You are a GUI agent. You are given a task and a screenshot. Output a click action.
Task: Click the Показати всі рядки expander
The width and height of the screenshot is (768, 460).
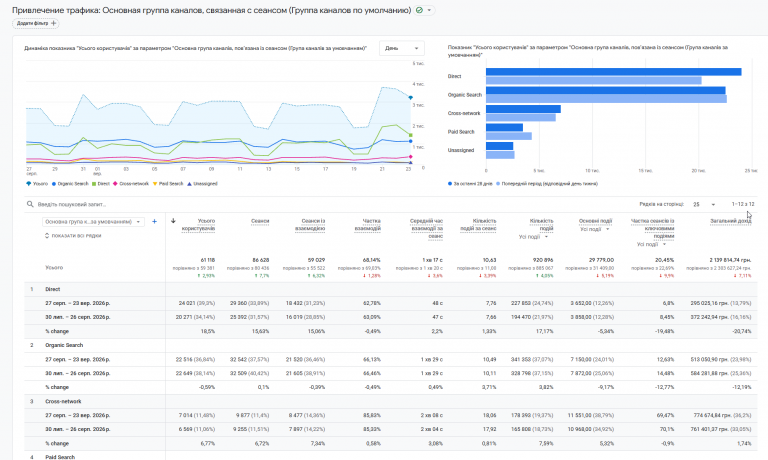73,236
